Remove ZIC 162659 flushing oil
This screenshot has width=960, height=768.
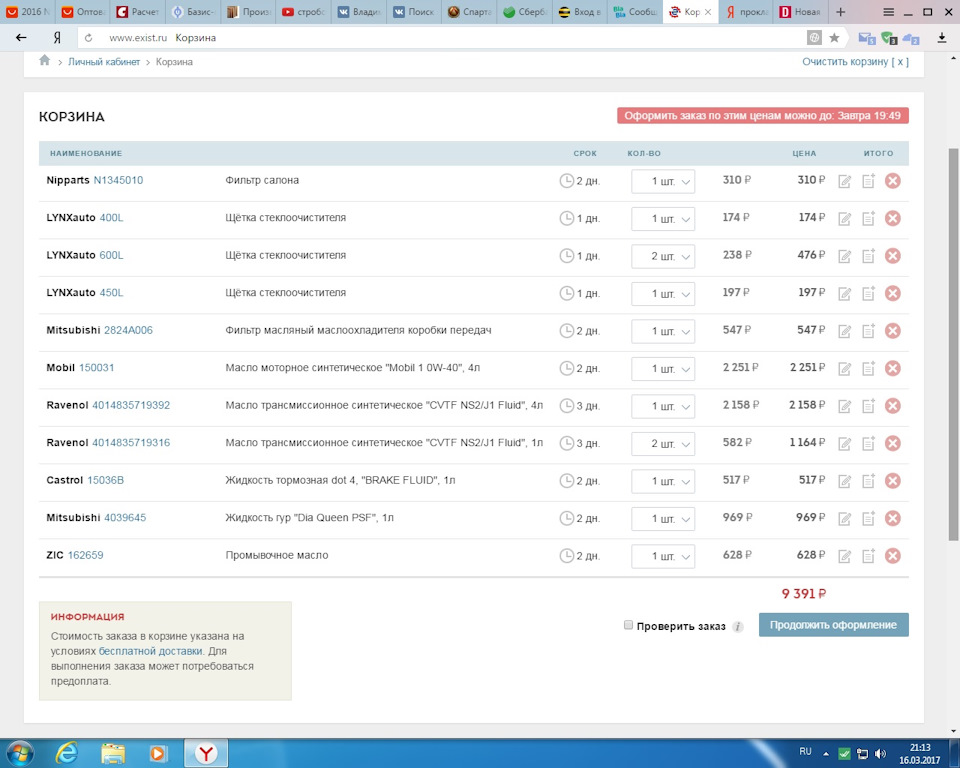click(893, 555)
